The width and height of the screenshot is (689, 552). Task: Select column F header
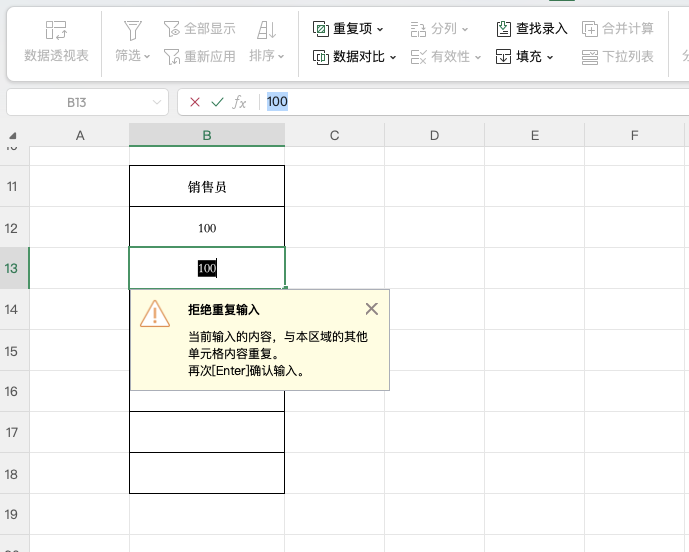pyautogui.click(x=634, y=135)
